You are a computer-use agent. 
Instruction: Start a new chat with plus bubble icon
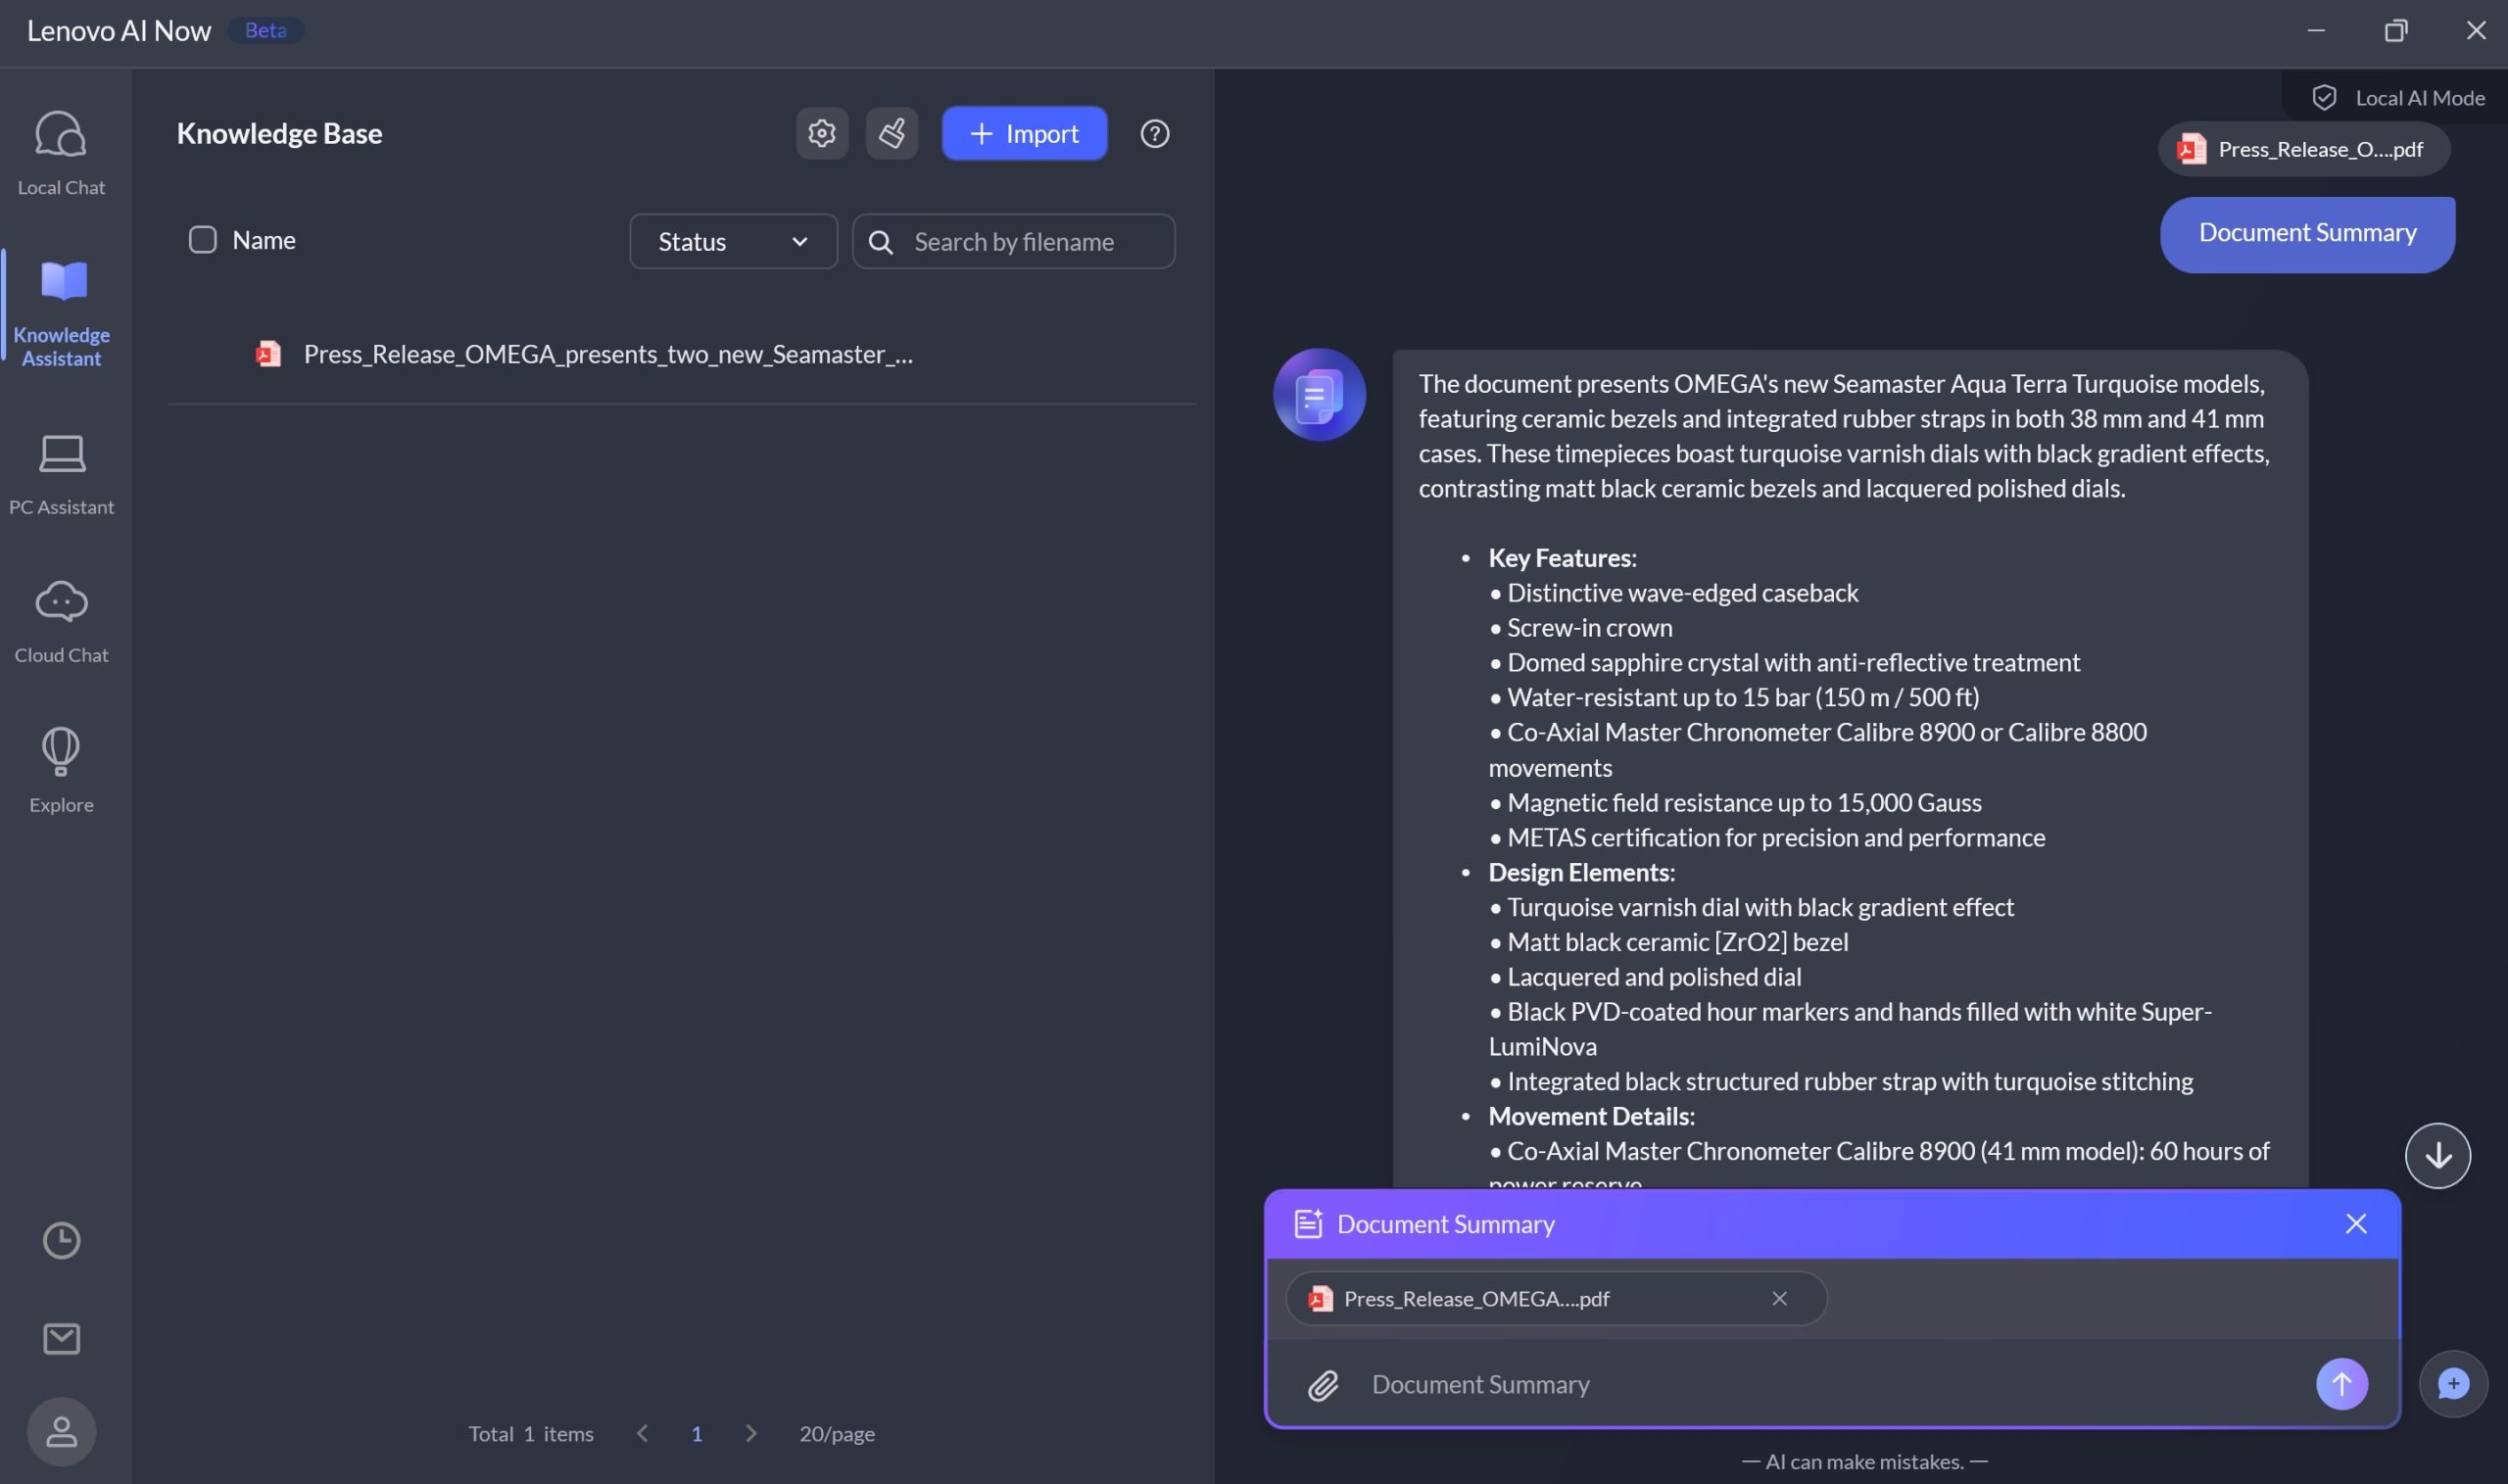point(2452,1384)
